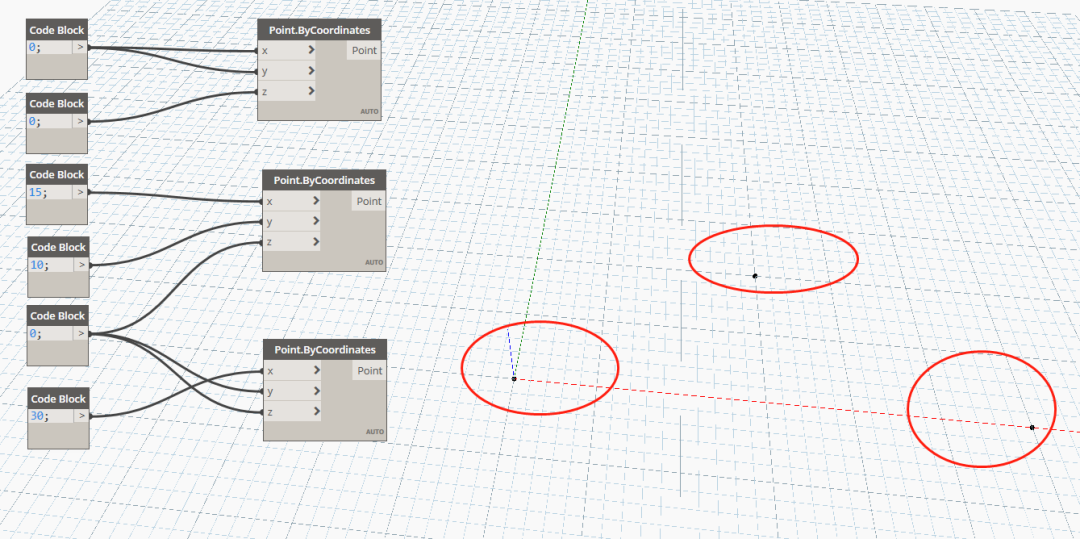
Task: Select title bar of the bottommost Point.ByCoordinates node
Action: pyautogui.click(x=325, y=350)
